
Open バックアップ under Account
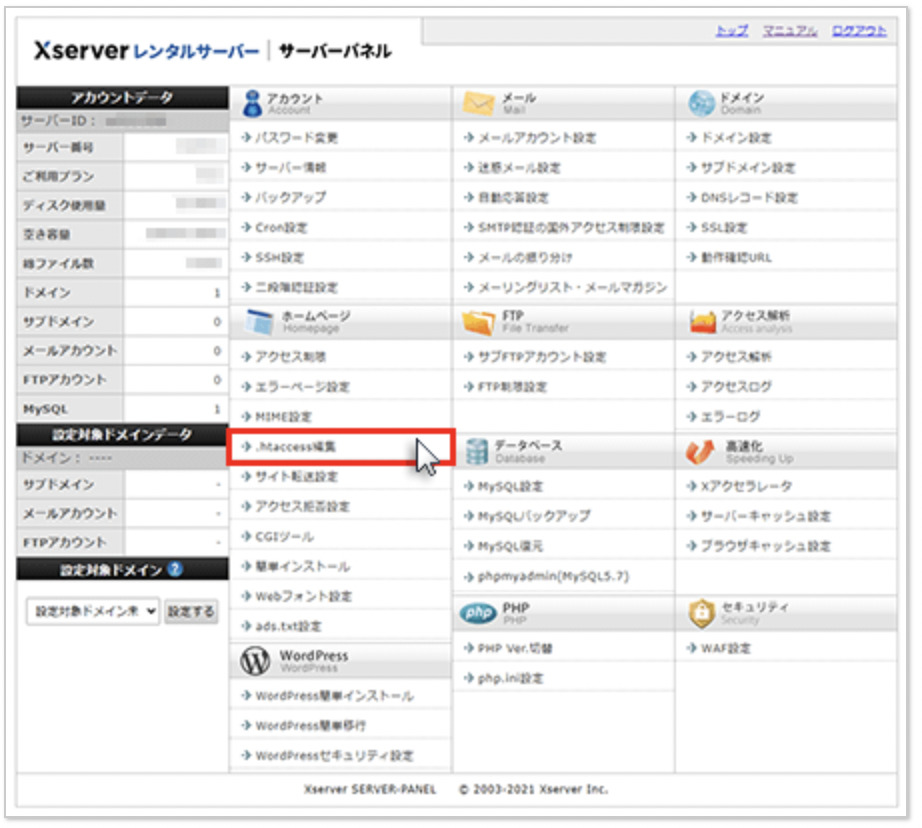pyautogui.click(x=290, y=198)
